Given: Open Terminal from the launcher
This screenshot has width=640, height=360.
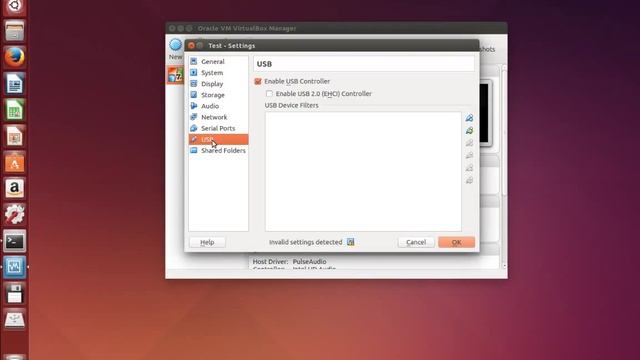Looking at the screenshot, I should (15, 241).
